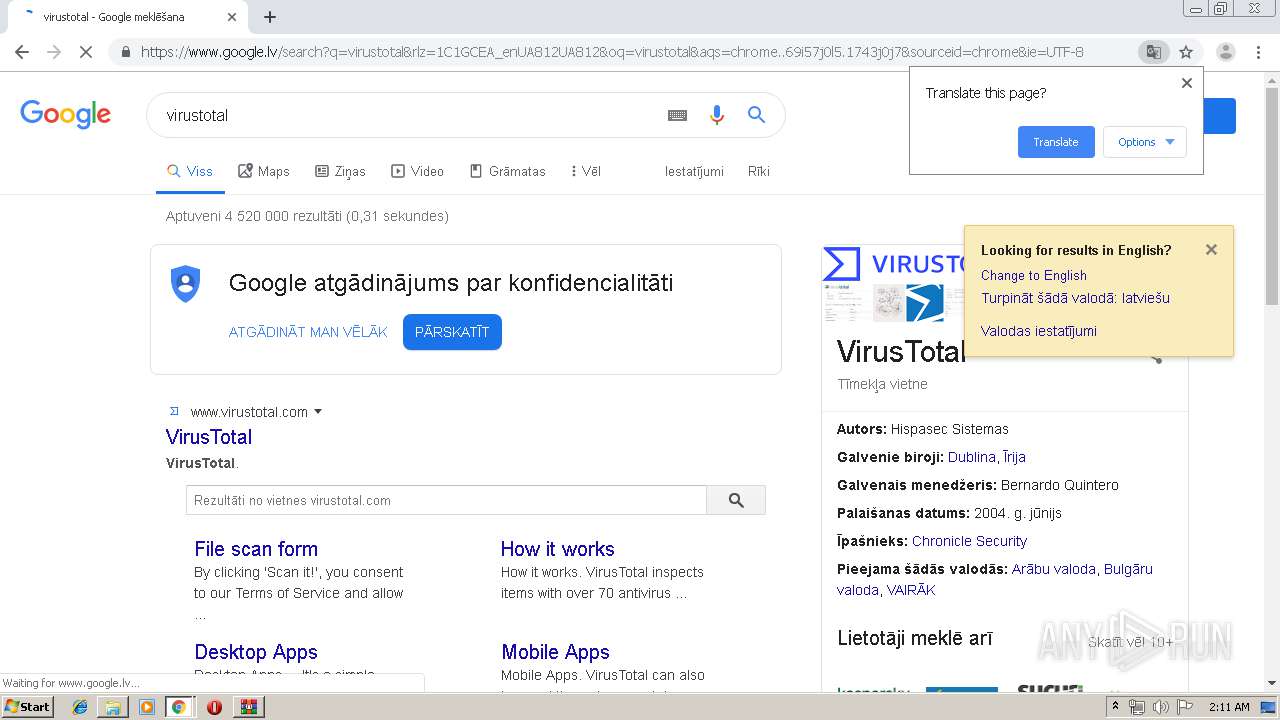
Task: Share the VirusTotal knowledge panel
Action: [x=1155, y=356]
